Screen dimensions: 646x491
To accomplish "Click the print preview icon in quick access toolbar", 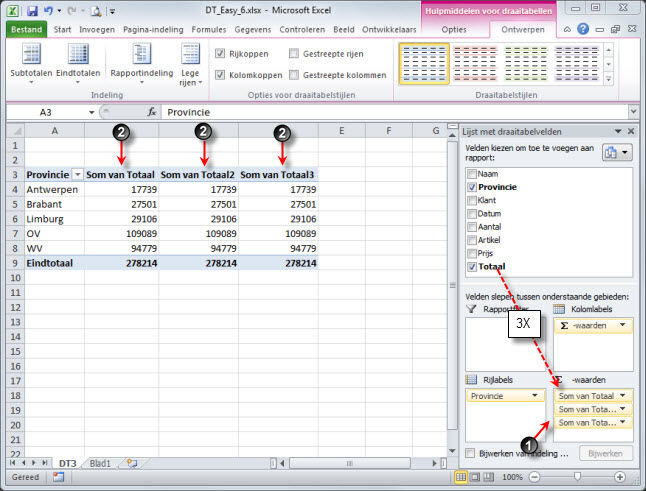I will tap(96, 11).
